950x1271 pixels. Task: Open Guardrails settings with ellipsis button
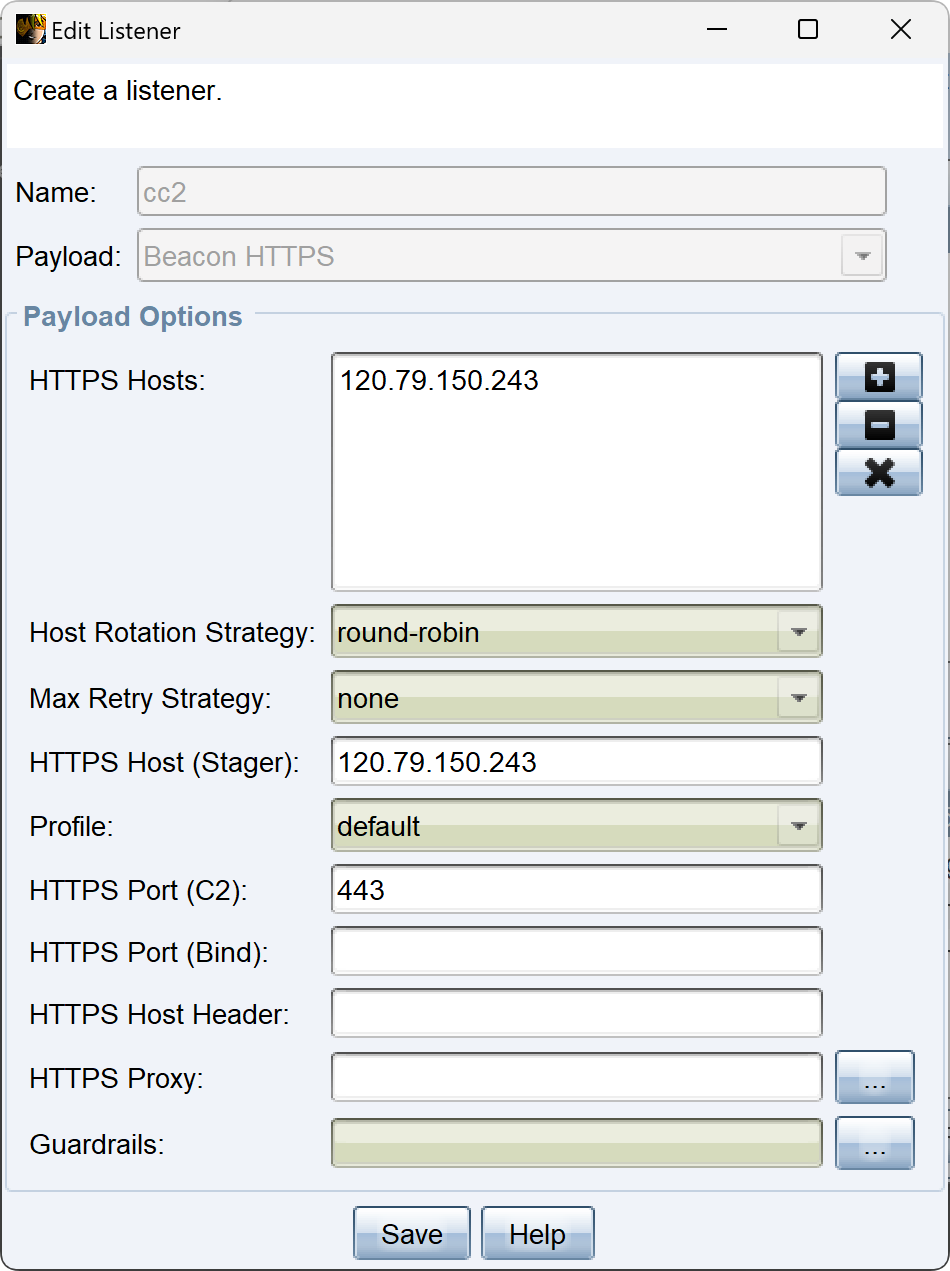(x=874, y=1143)
